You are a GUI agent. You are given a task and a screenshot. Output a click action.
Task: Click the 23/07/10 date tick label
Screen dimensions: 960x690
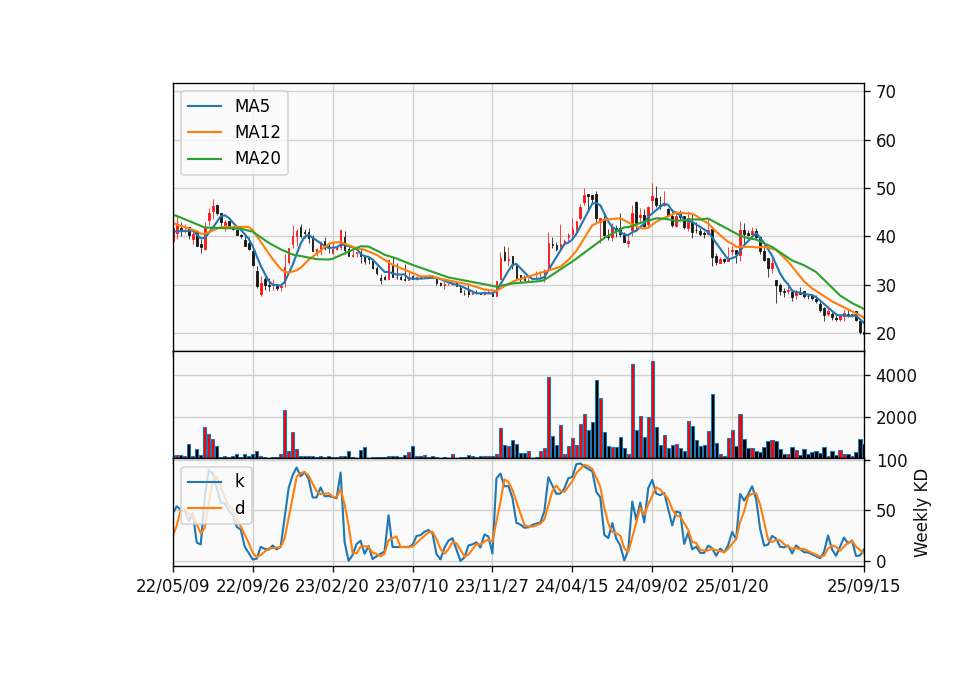(x=412, y=586)
